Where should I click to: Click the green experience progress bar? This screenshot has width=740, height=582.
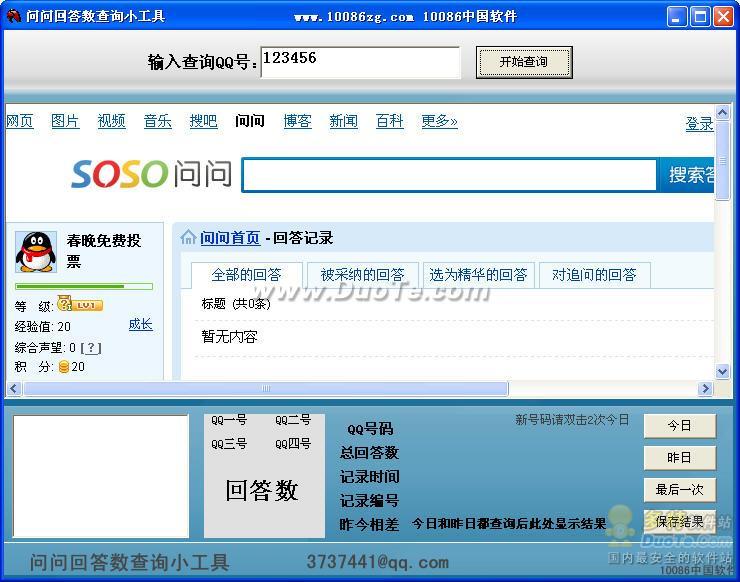84,287
